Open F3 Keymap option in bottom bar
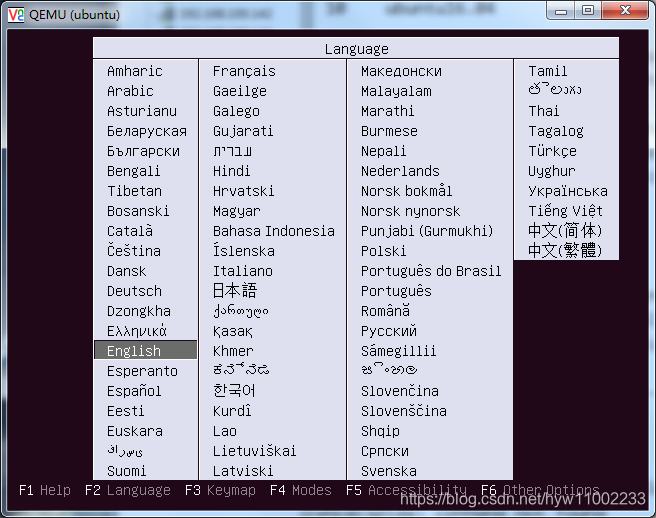656x518 pixels. point(220,490)
